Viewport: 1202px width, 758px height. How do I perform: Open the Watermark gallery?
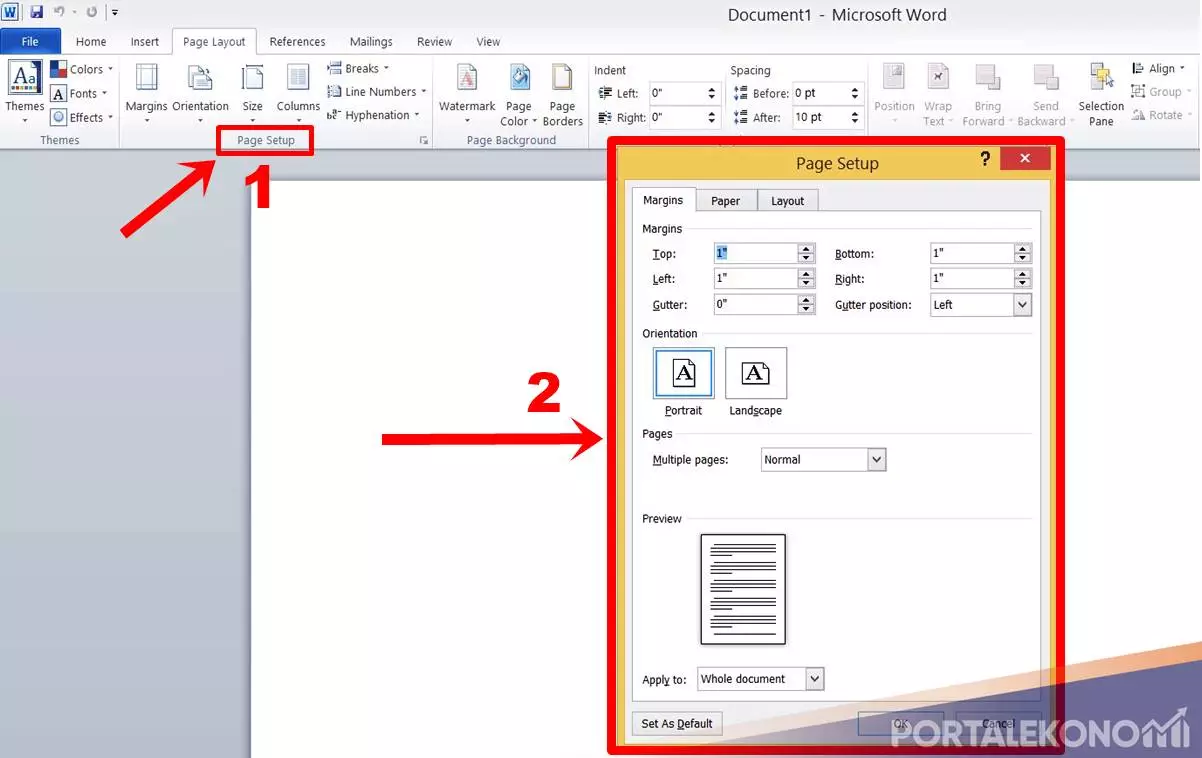467,93
